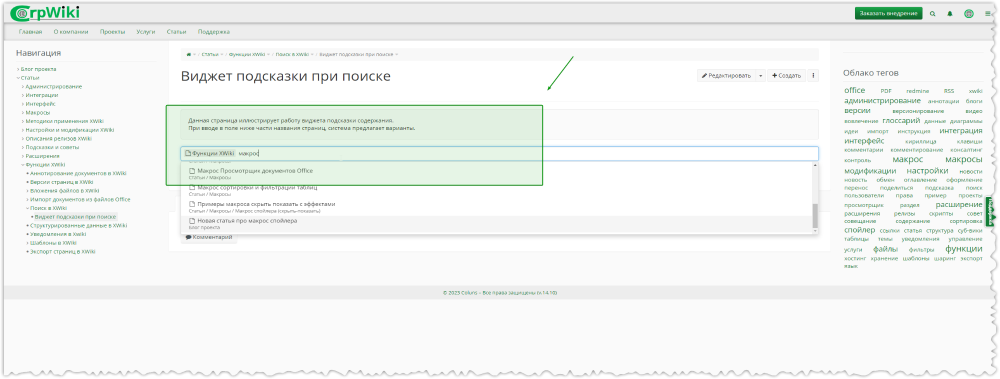Screen dimensions: 1000x379
Task: Expand Интеграции in navigation tree
Action: 22,95
